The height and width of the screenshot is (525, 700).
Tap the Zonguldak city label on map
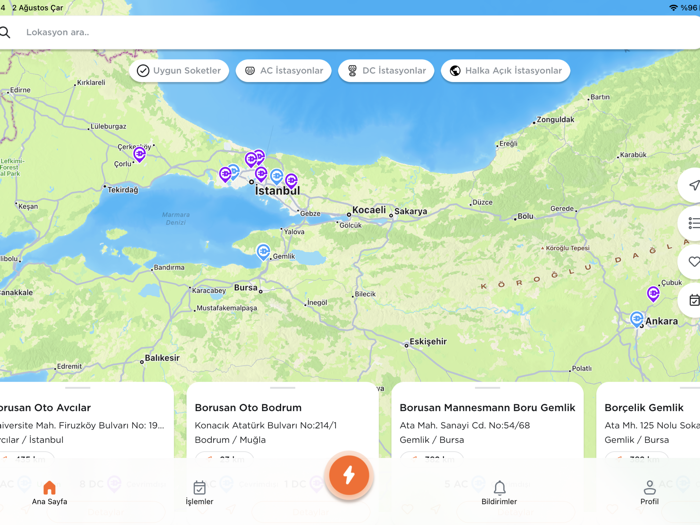[555, 120]
